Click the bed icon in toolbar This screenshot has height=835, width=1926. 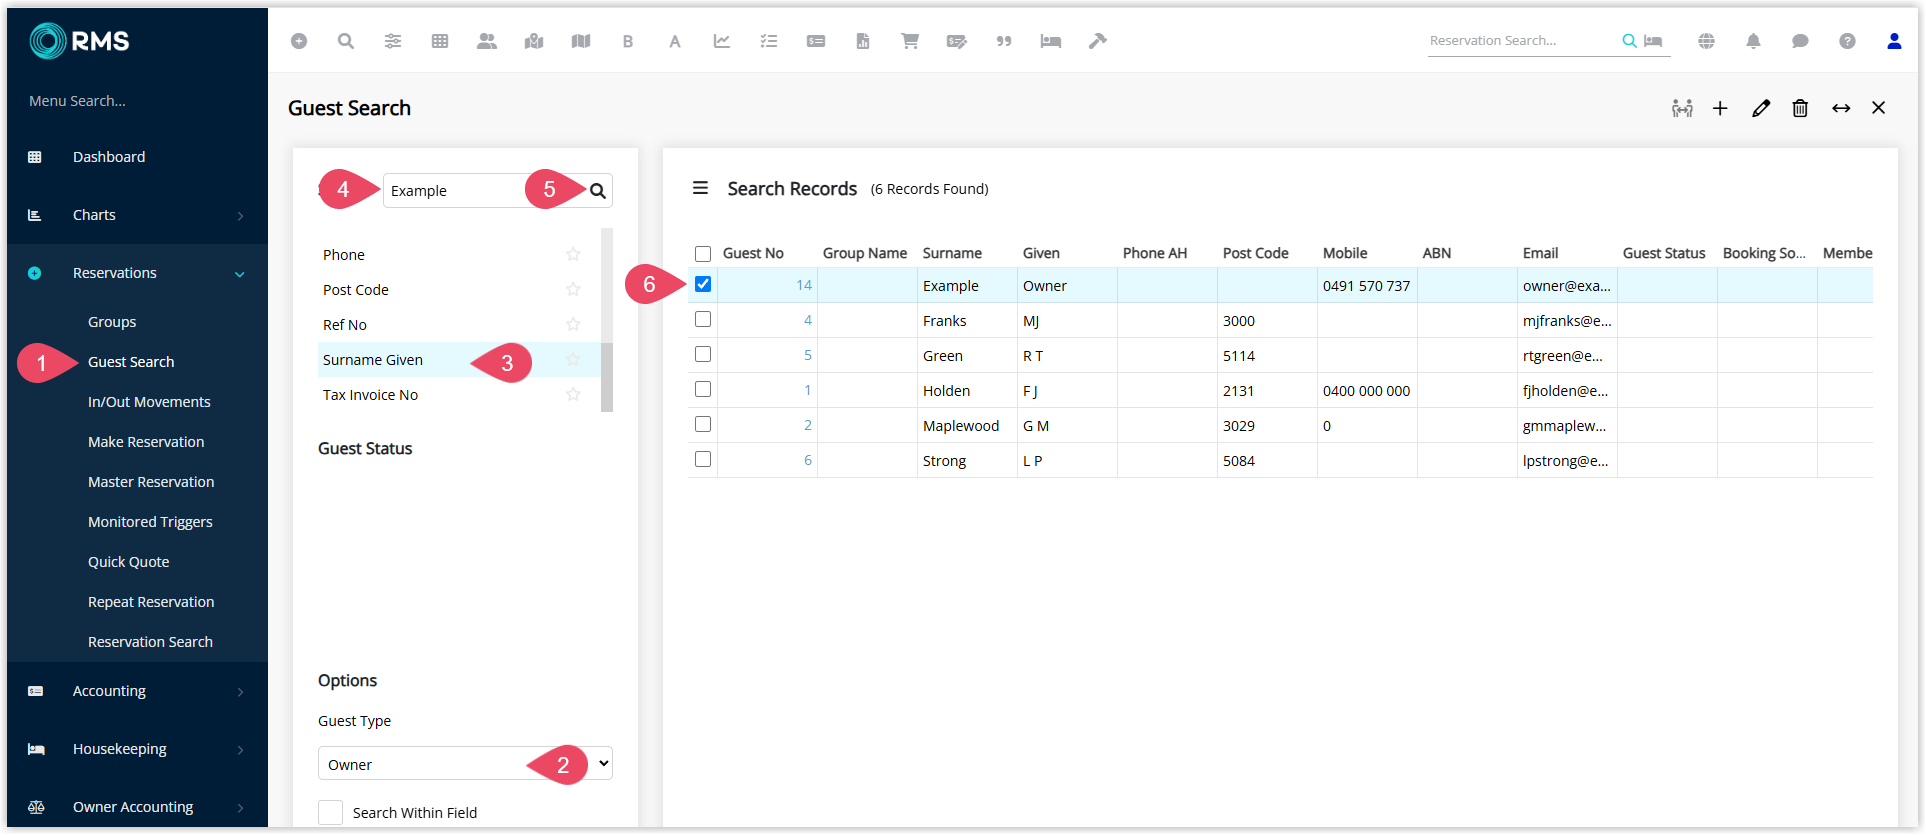[x=1051, y=41]
